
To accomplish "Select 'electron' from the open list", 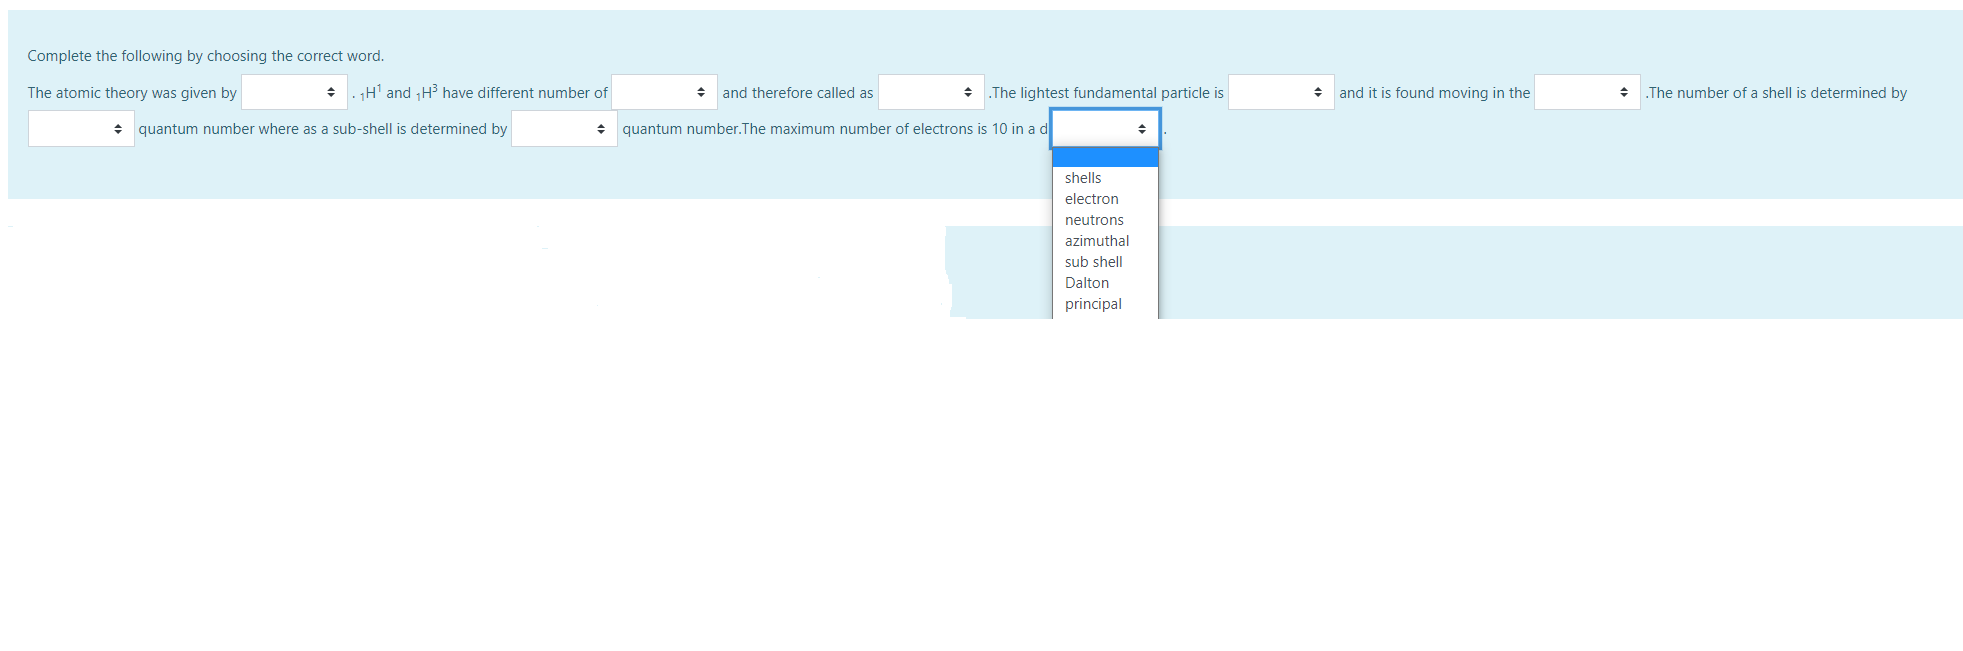I will (1105, 199).
